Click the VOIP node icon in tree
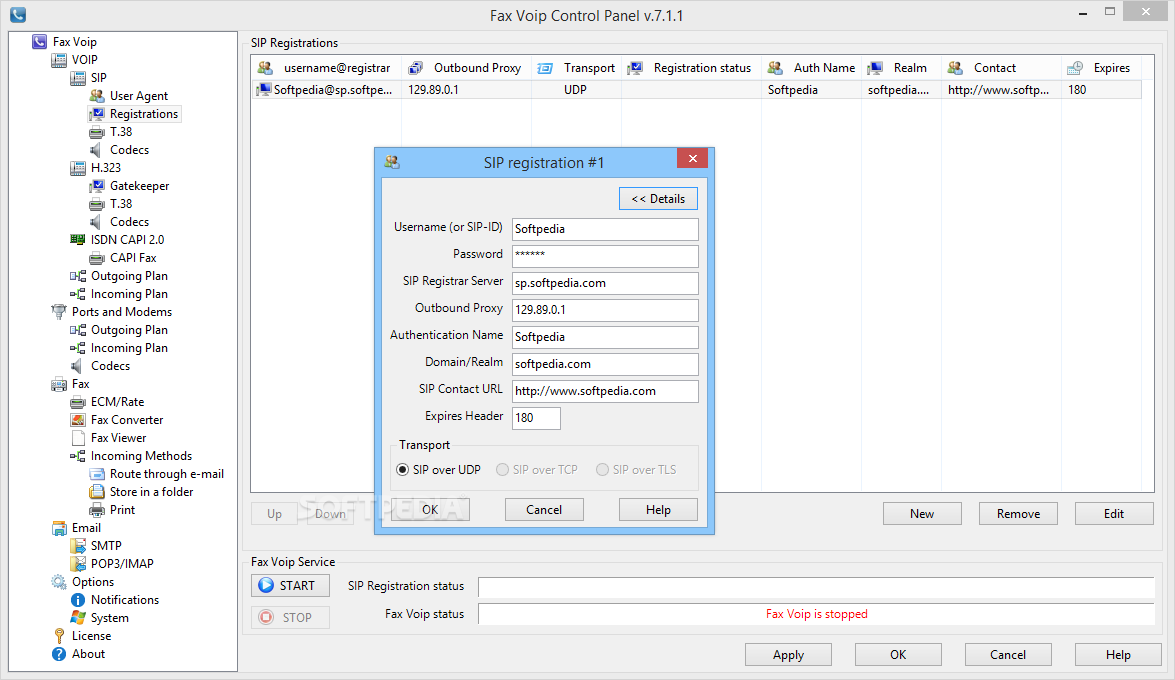The width and height of the screenshot is (1175, 680). (58, 59)
